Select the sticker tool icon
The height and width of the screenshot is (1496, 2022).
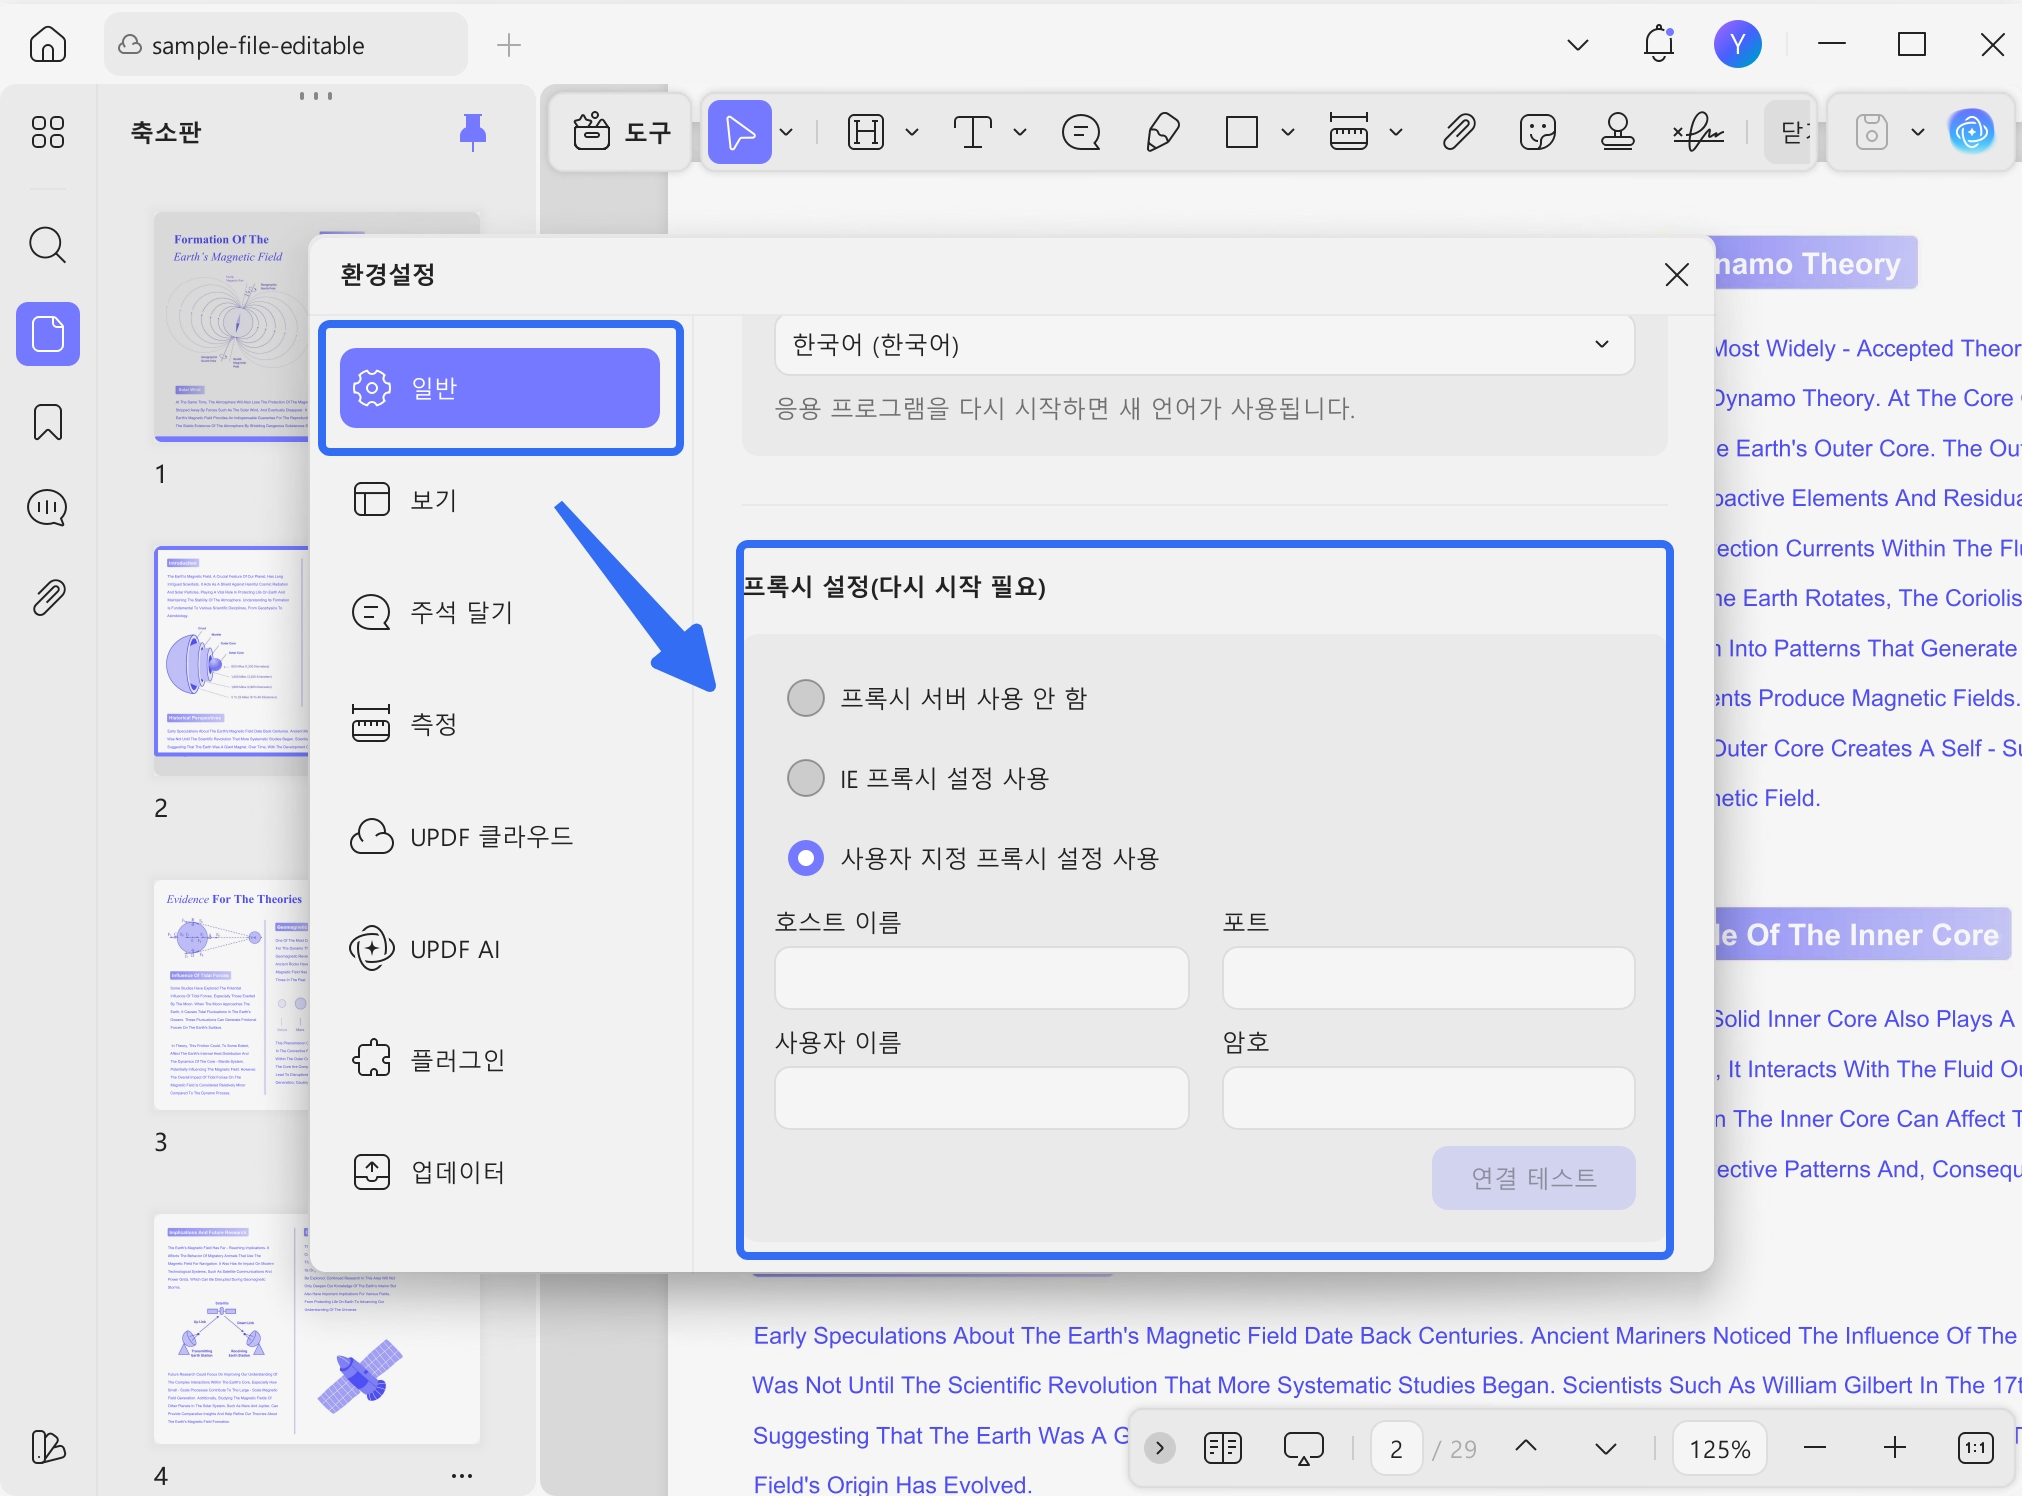click(1537, 131)
